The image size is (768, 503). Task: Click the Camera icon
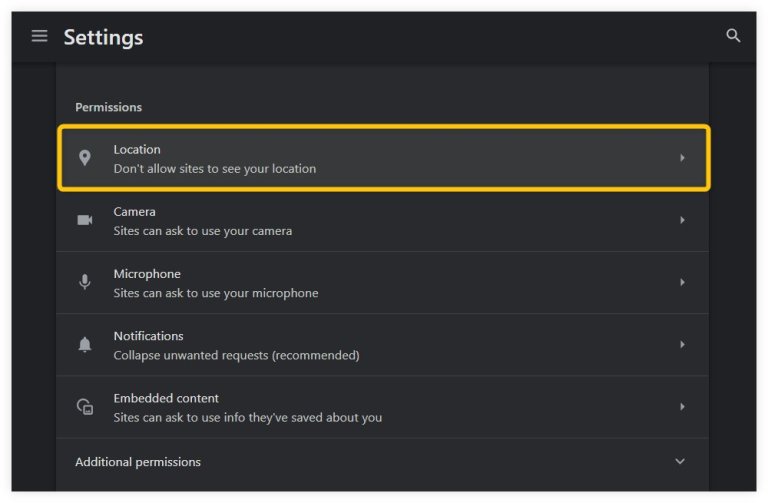click(85, 220)
